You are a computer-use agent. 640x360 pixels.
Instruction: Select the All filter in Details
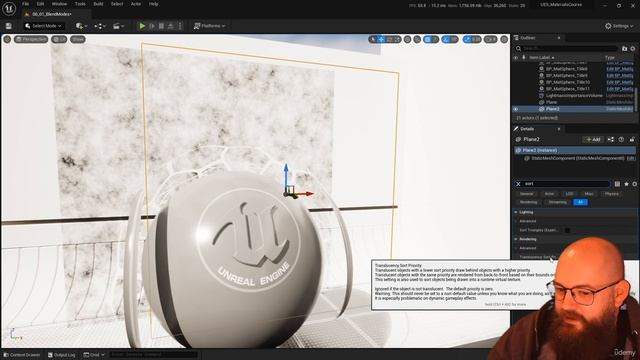click(580, 202)
